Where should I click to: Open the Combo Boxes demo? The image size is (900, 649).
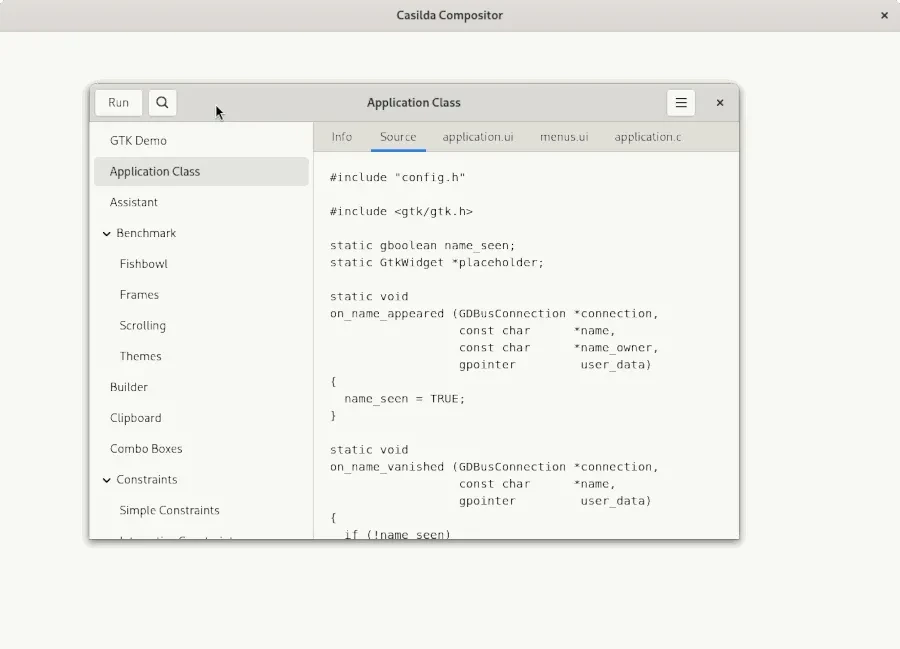146,449
